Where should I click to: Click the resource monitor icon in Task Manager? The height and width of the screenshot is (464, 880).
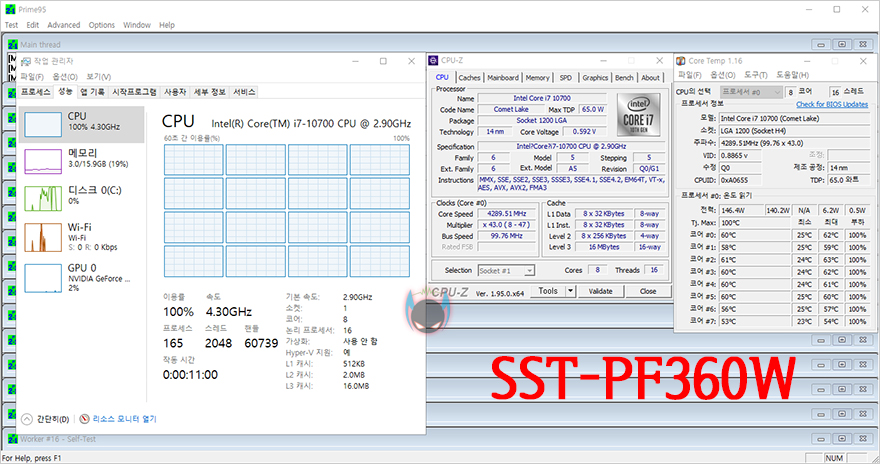pos(85,419)
